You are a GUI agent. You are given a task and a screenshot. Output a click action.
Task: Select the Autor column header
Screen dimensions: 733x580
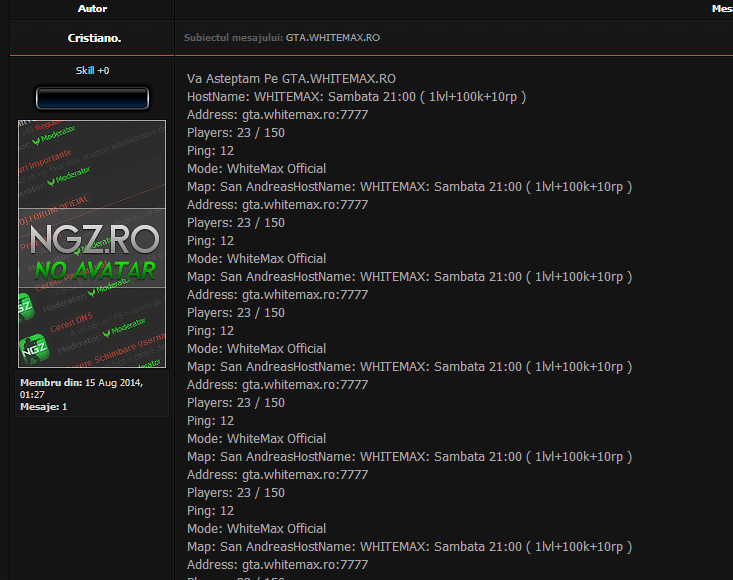(x=92, y=8)
